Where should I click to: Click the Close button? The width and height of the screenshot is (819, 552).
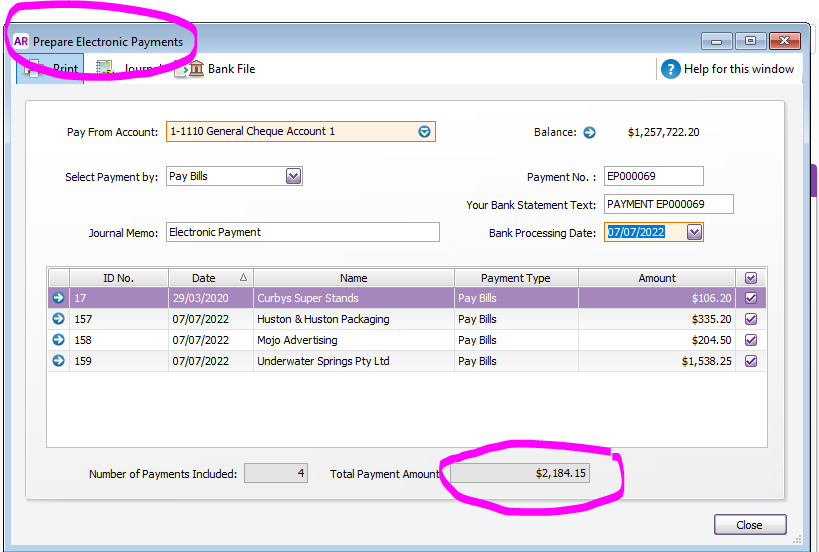pos(749,525)
